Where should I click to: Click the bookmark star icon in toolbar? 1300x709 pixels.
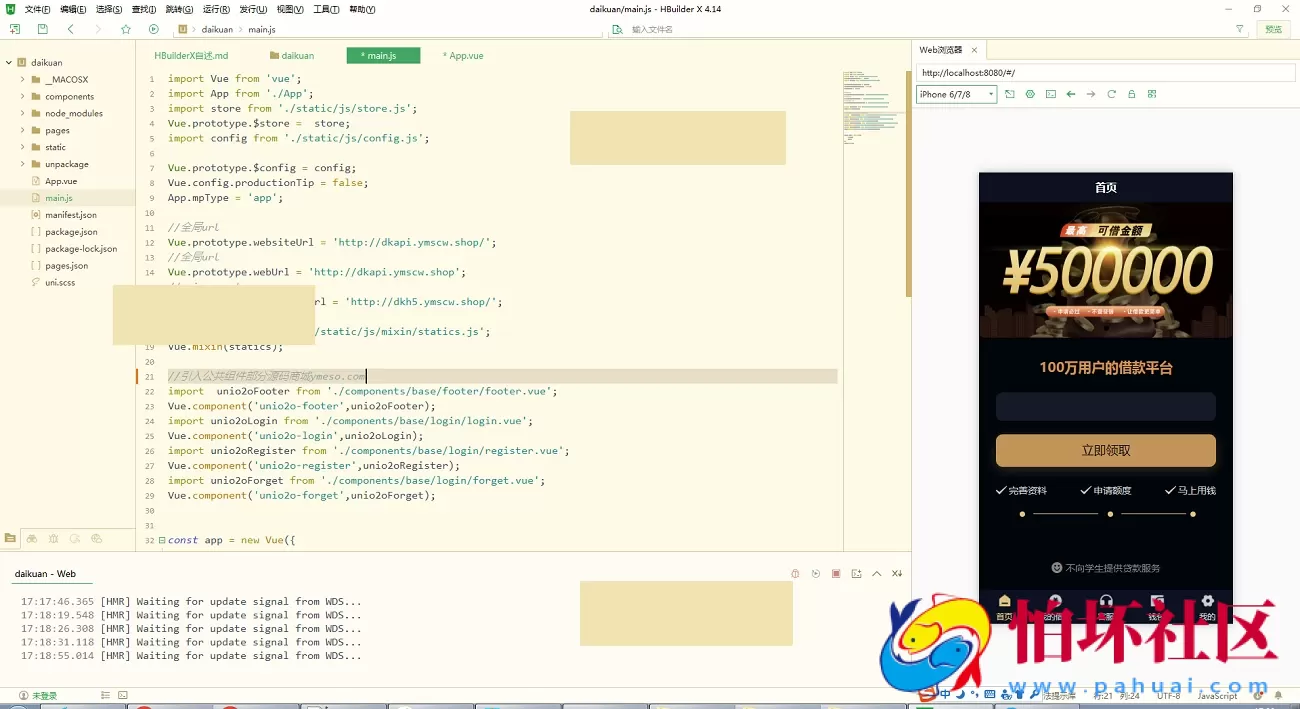click(126, 29)
